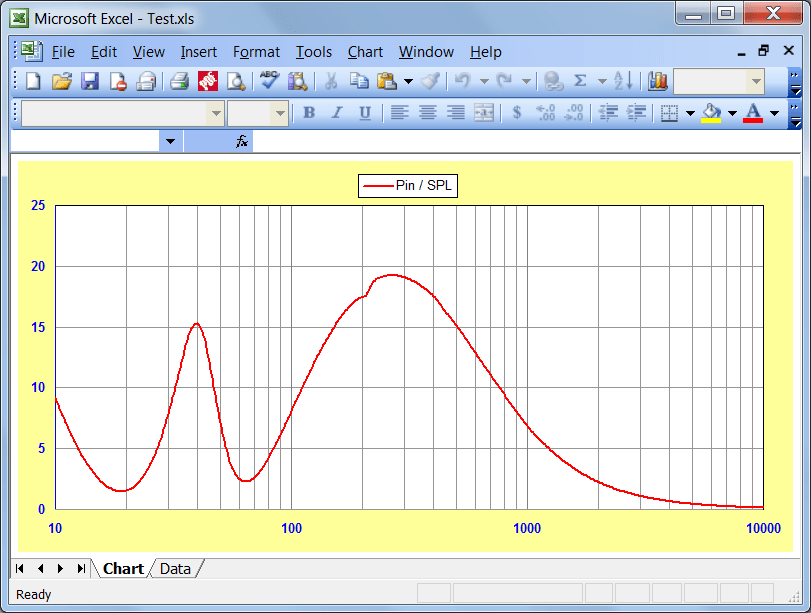Click Increase Decimal icon
Image resolution: width=811 pixels, height=613 pixels.
(x=546, y=112)
